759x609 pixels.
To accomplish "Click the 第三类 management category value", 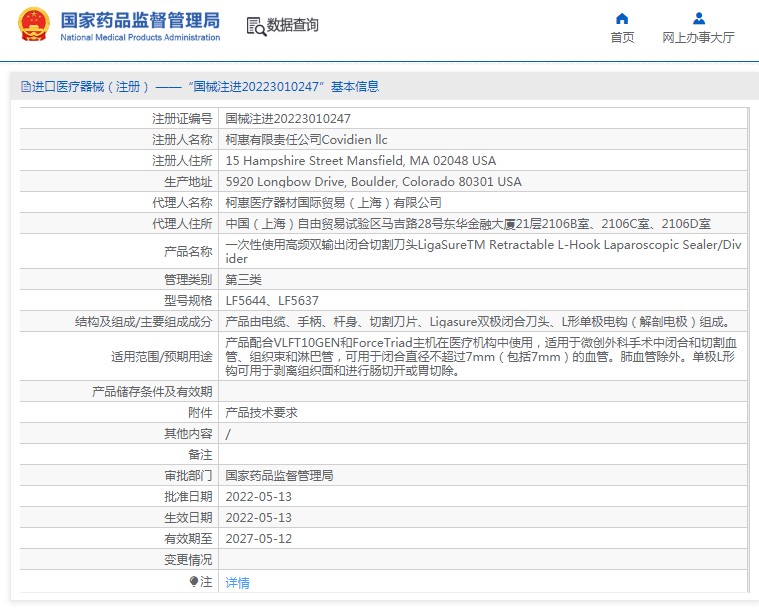I will pos(245,279).
